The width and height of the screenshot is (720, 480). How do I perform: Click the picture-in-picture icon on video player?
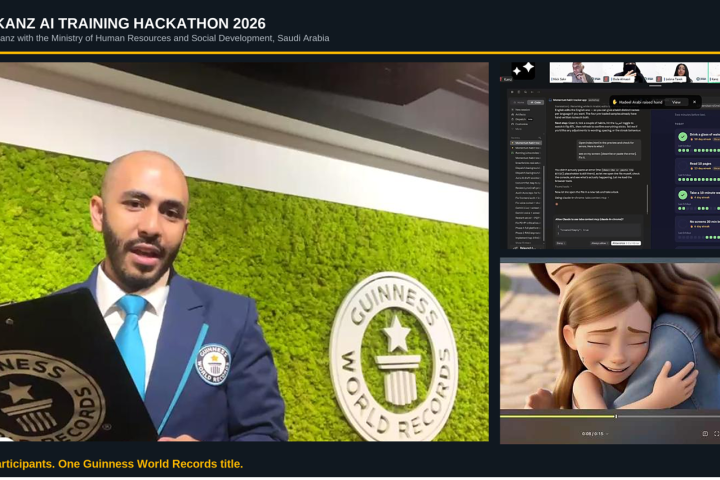705,434
